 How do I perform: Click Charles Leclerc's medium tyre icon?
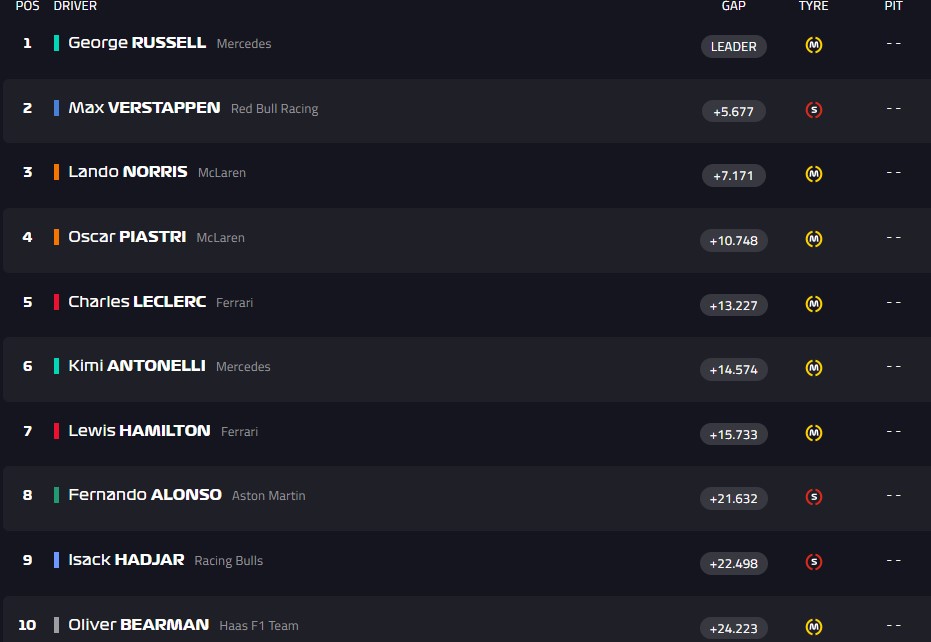pos(814,304)
